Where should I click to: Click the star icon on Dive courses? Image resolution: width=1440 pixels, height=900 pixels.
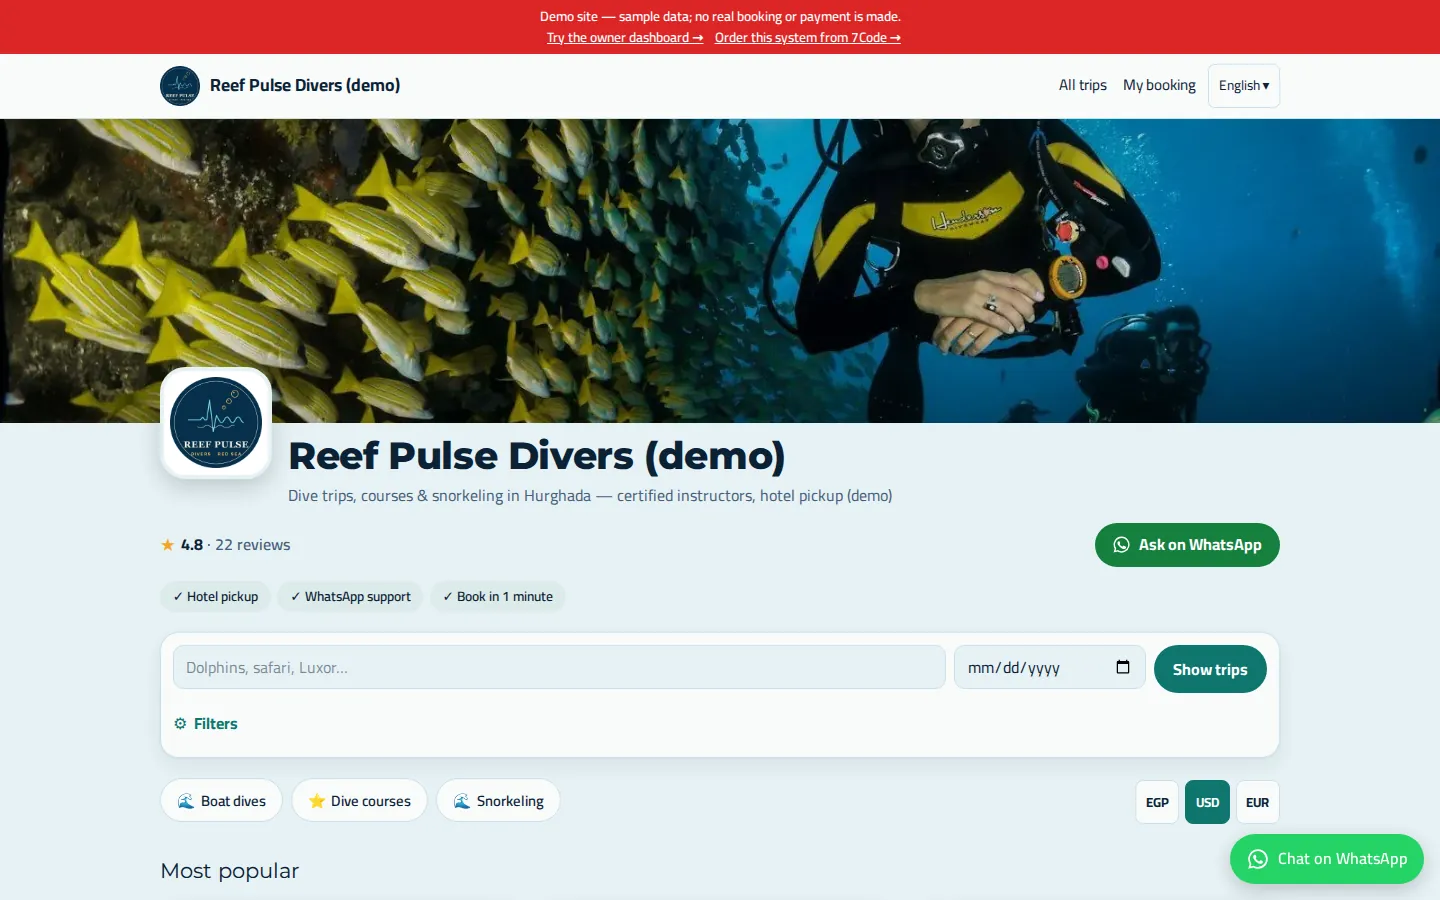(317, 801)
